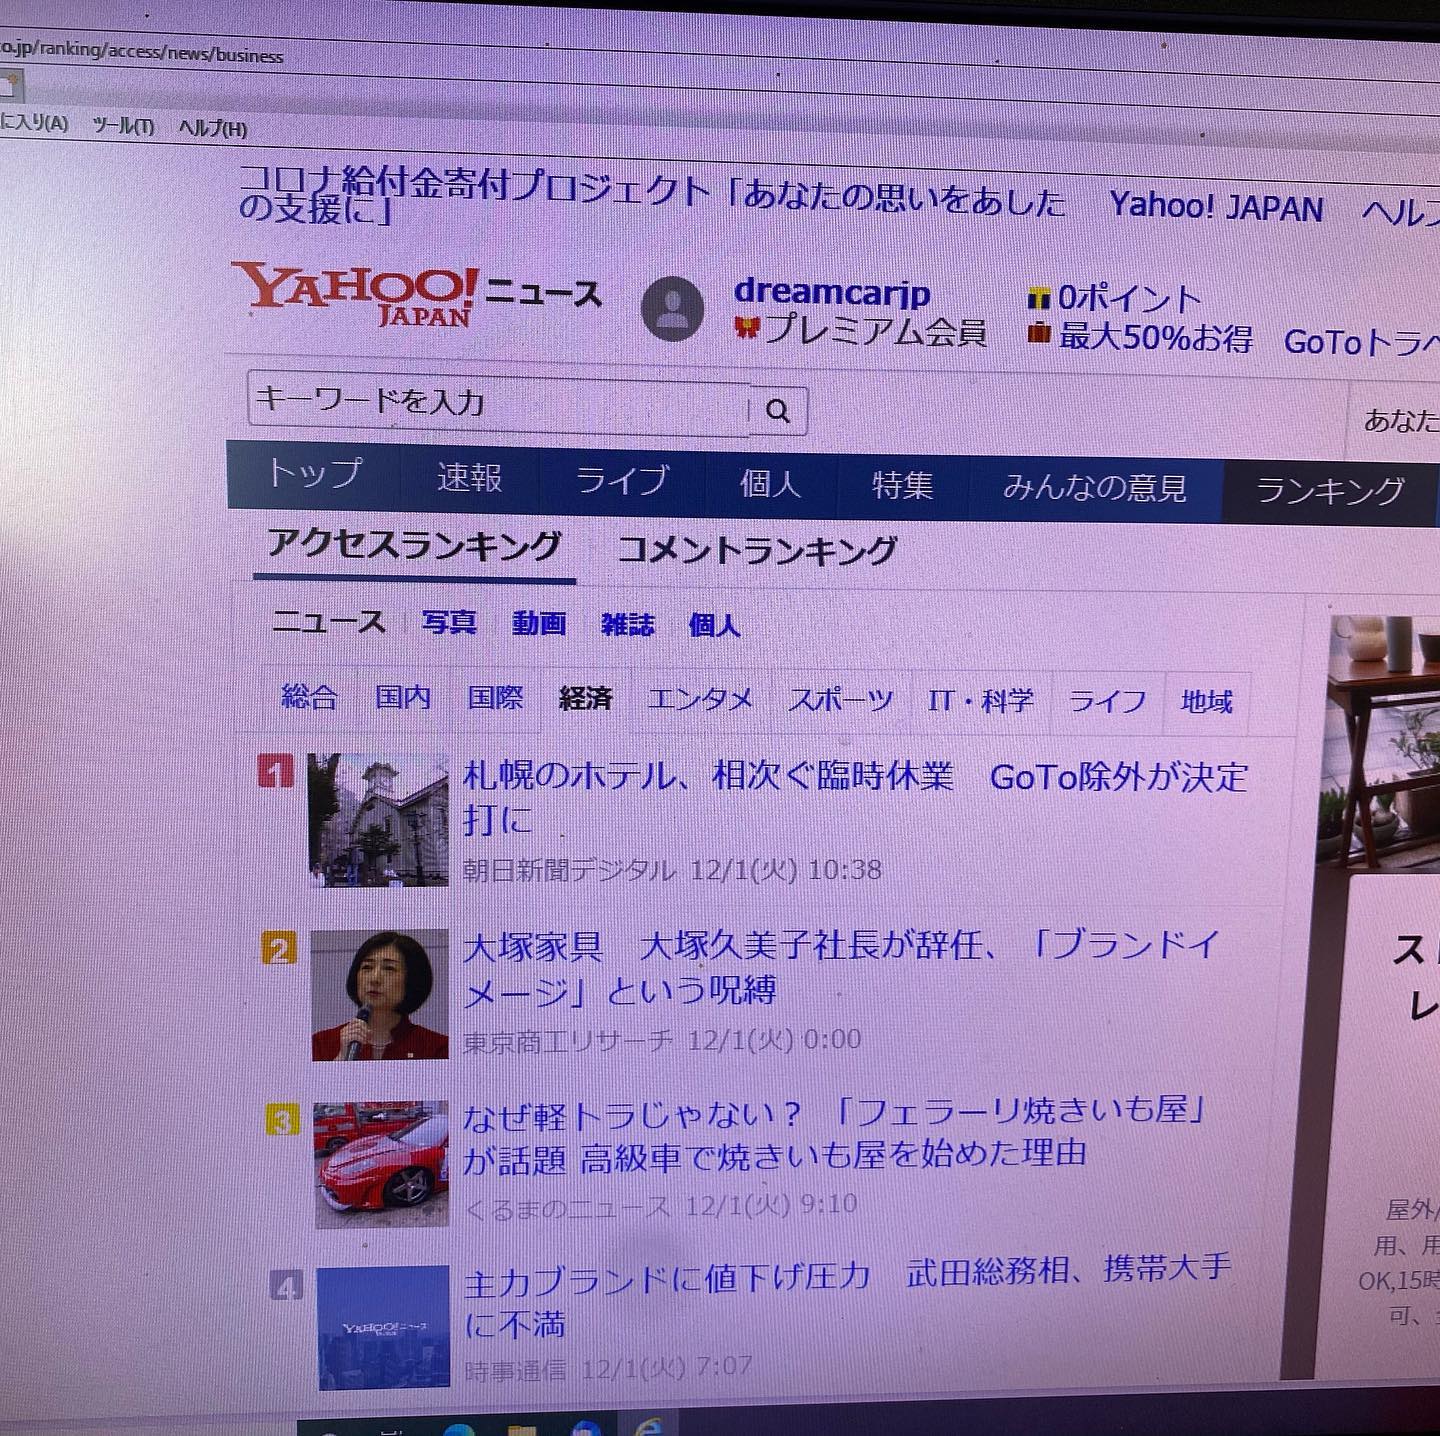
Task: Click the magnifier search button
Action: pyautogui.click(x=778, y=409)
